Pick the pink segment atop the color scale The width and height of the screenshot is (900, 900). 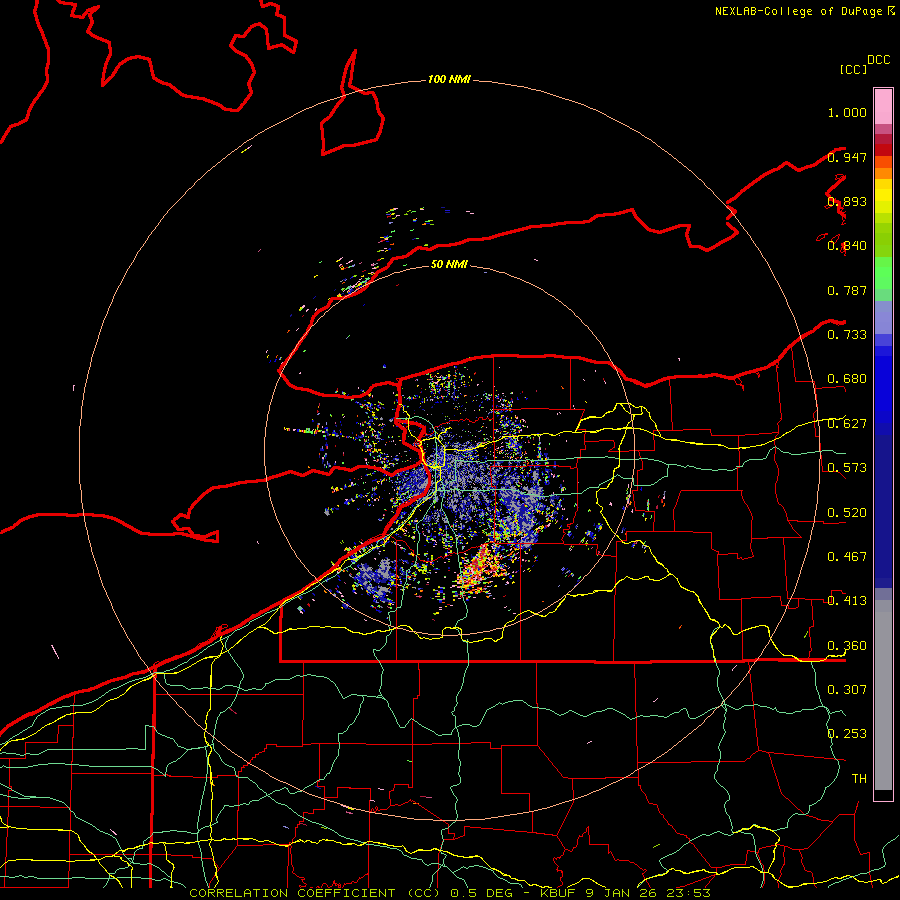883,106
